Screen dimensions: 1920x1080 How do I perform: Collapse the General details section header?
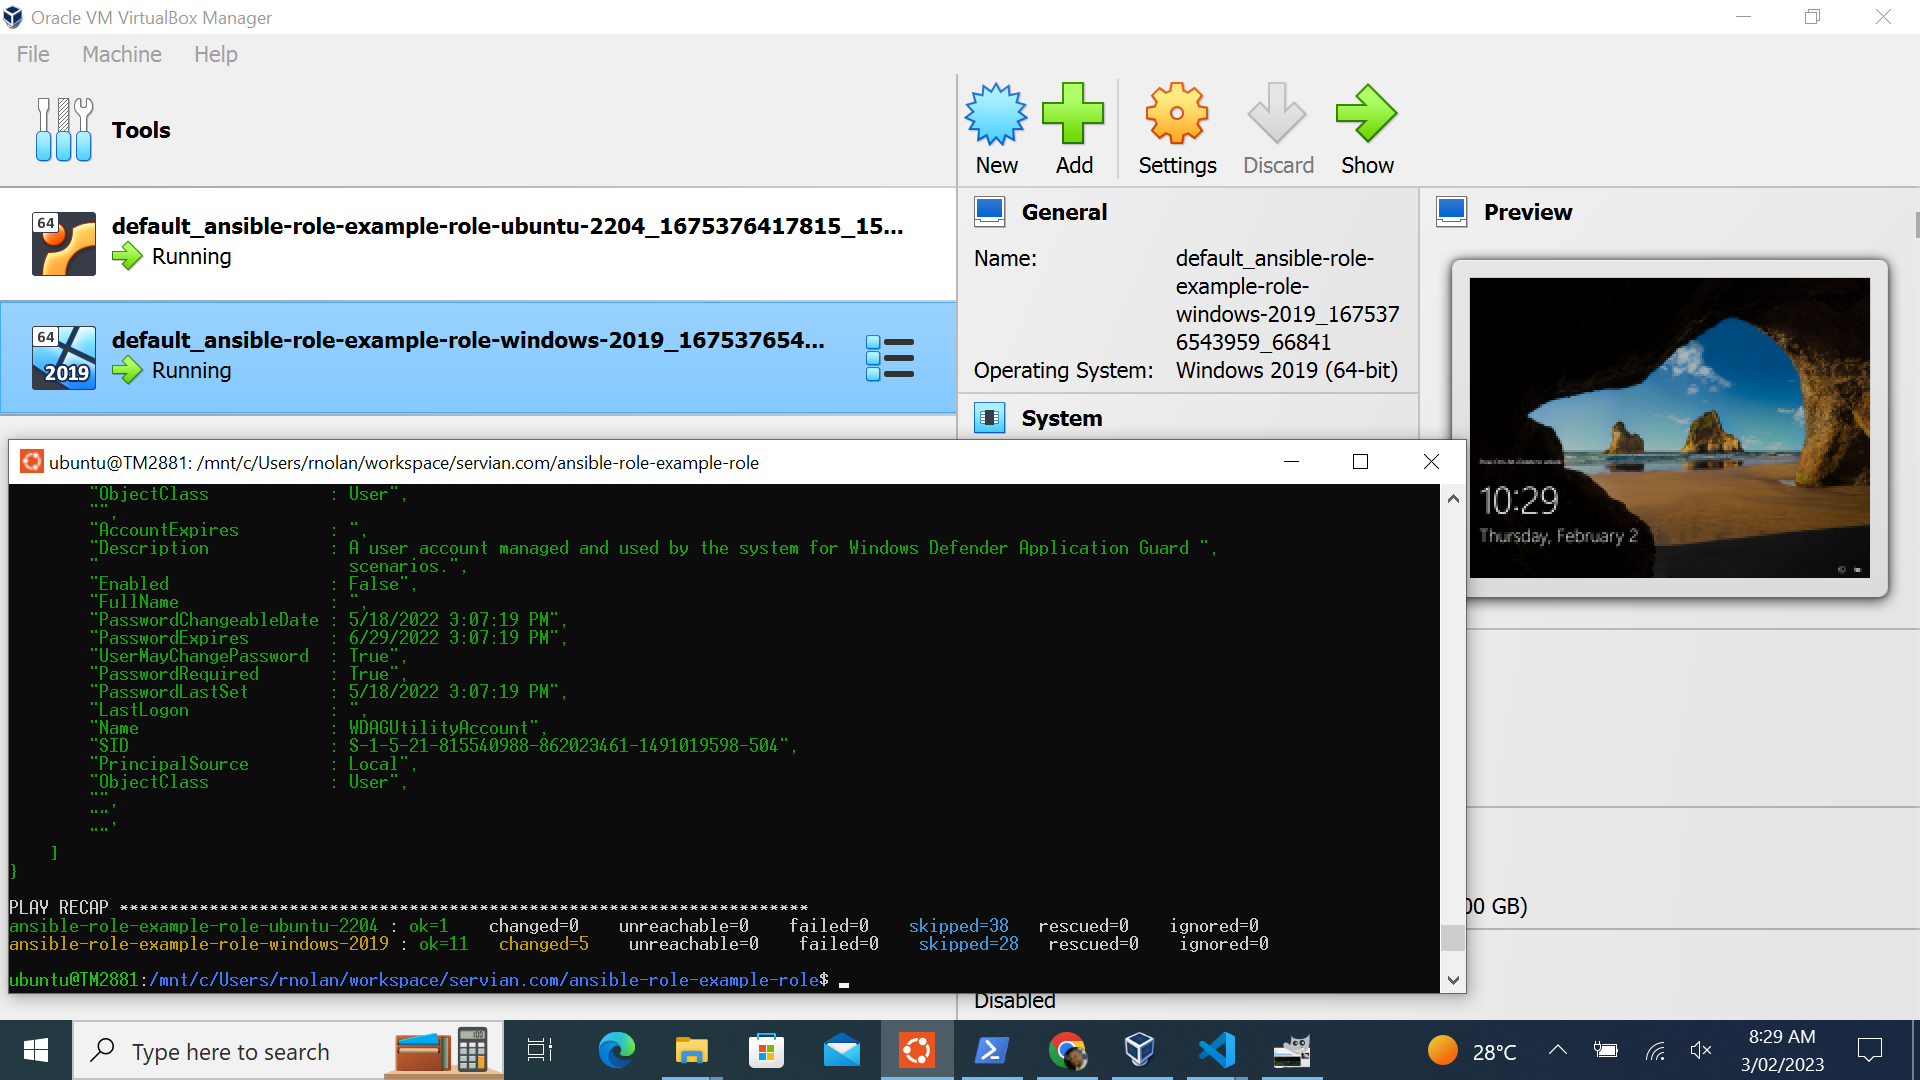point(1064,212)
